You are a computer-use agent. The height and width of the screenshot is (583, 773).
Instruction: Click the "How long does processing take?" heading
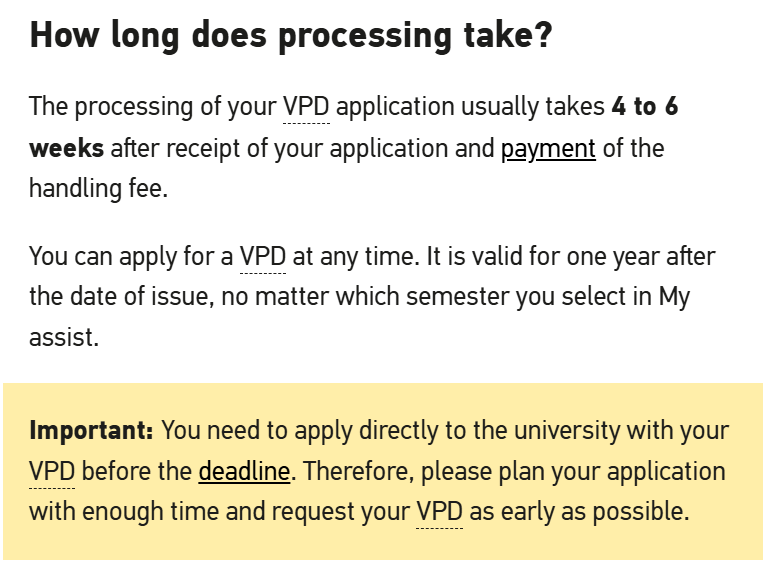[290, 37]
